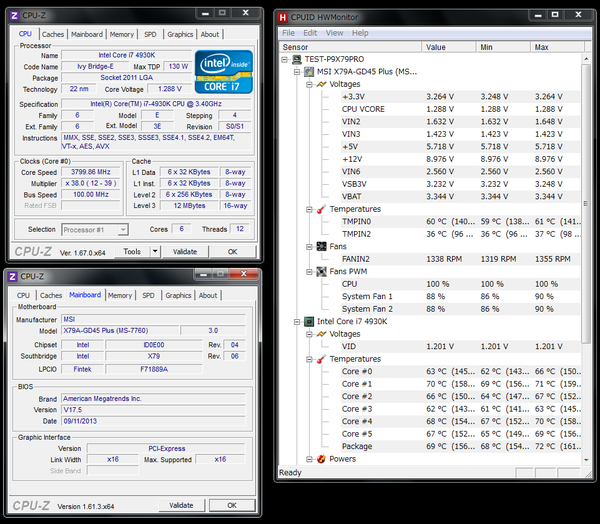Switch to Graphics tab in the top CPU-Z window
The height and width of the screenshot is (524, 600).
[x=180, y=34]
